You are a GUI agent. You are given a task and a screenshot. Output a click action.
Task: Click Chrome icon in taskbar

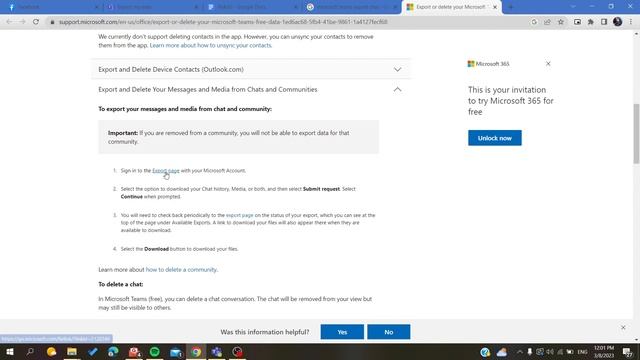click(196, 352)
